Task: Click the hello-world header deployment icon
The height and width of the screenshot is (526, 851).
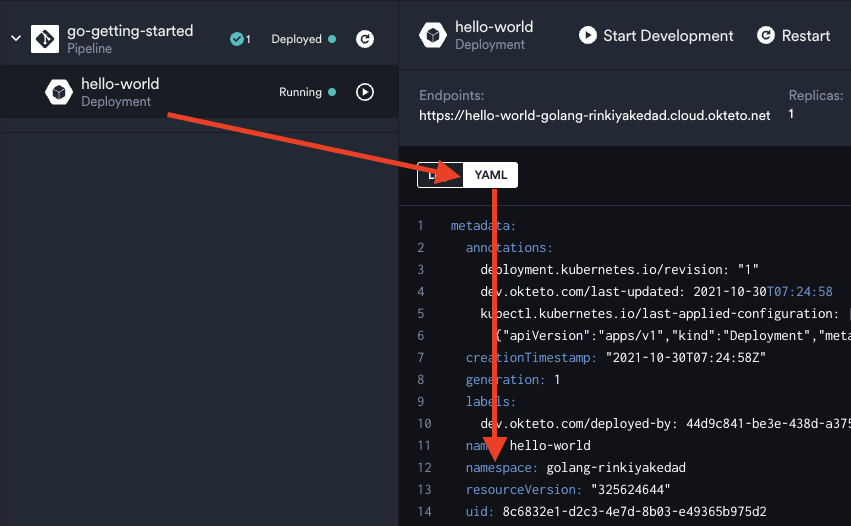Action: 433,35
